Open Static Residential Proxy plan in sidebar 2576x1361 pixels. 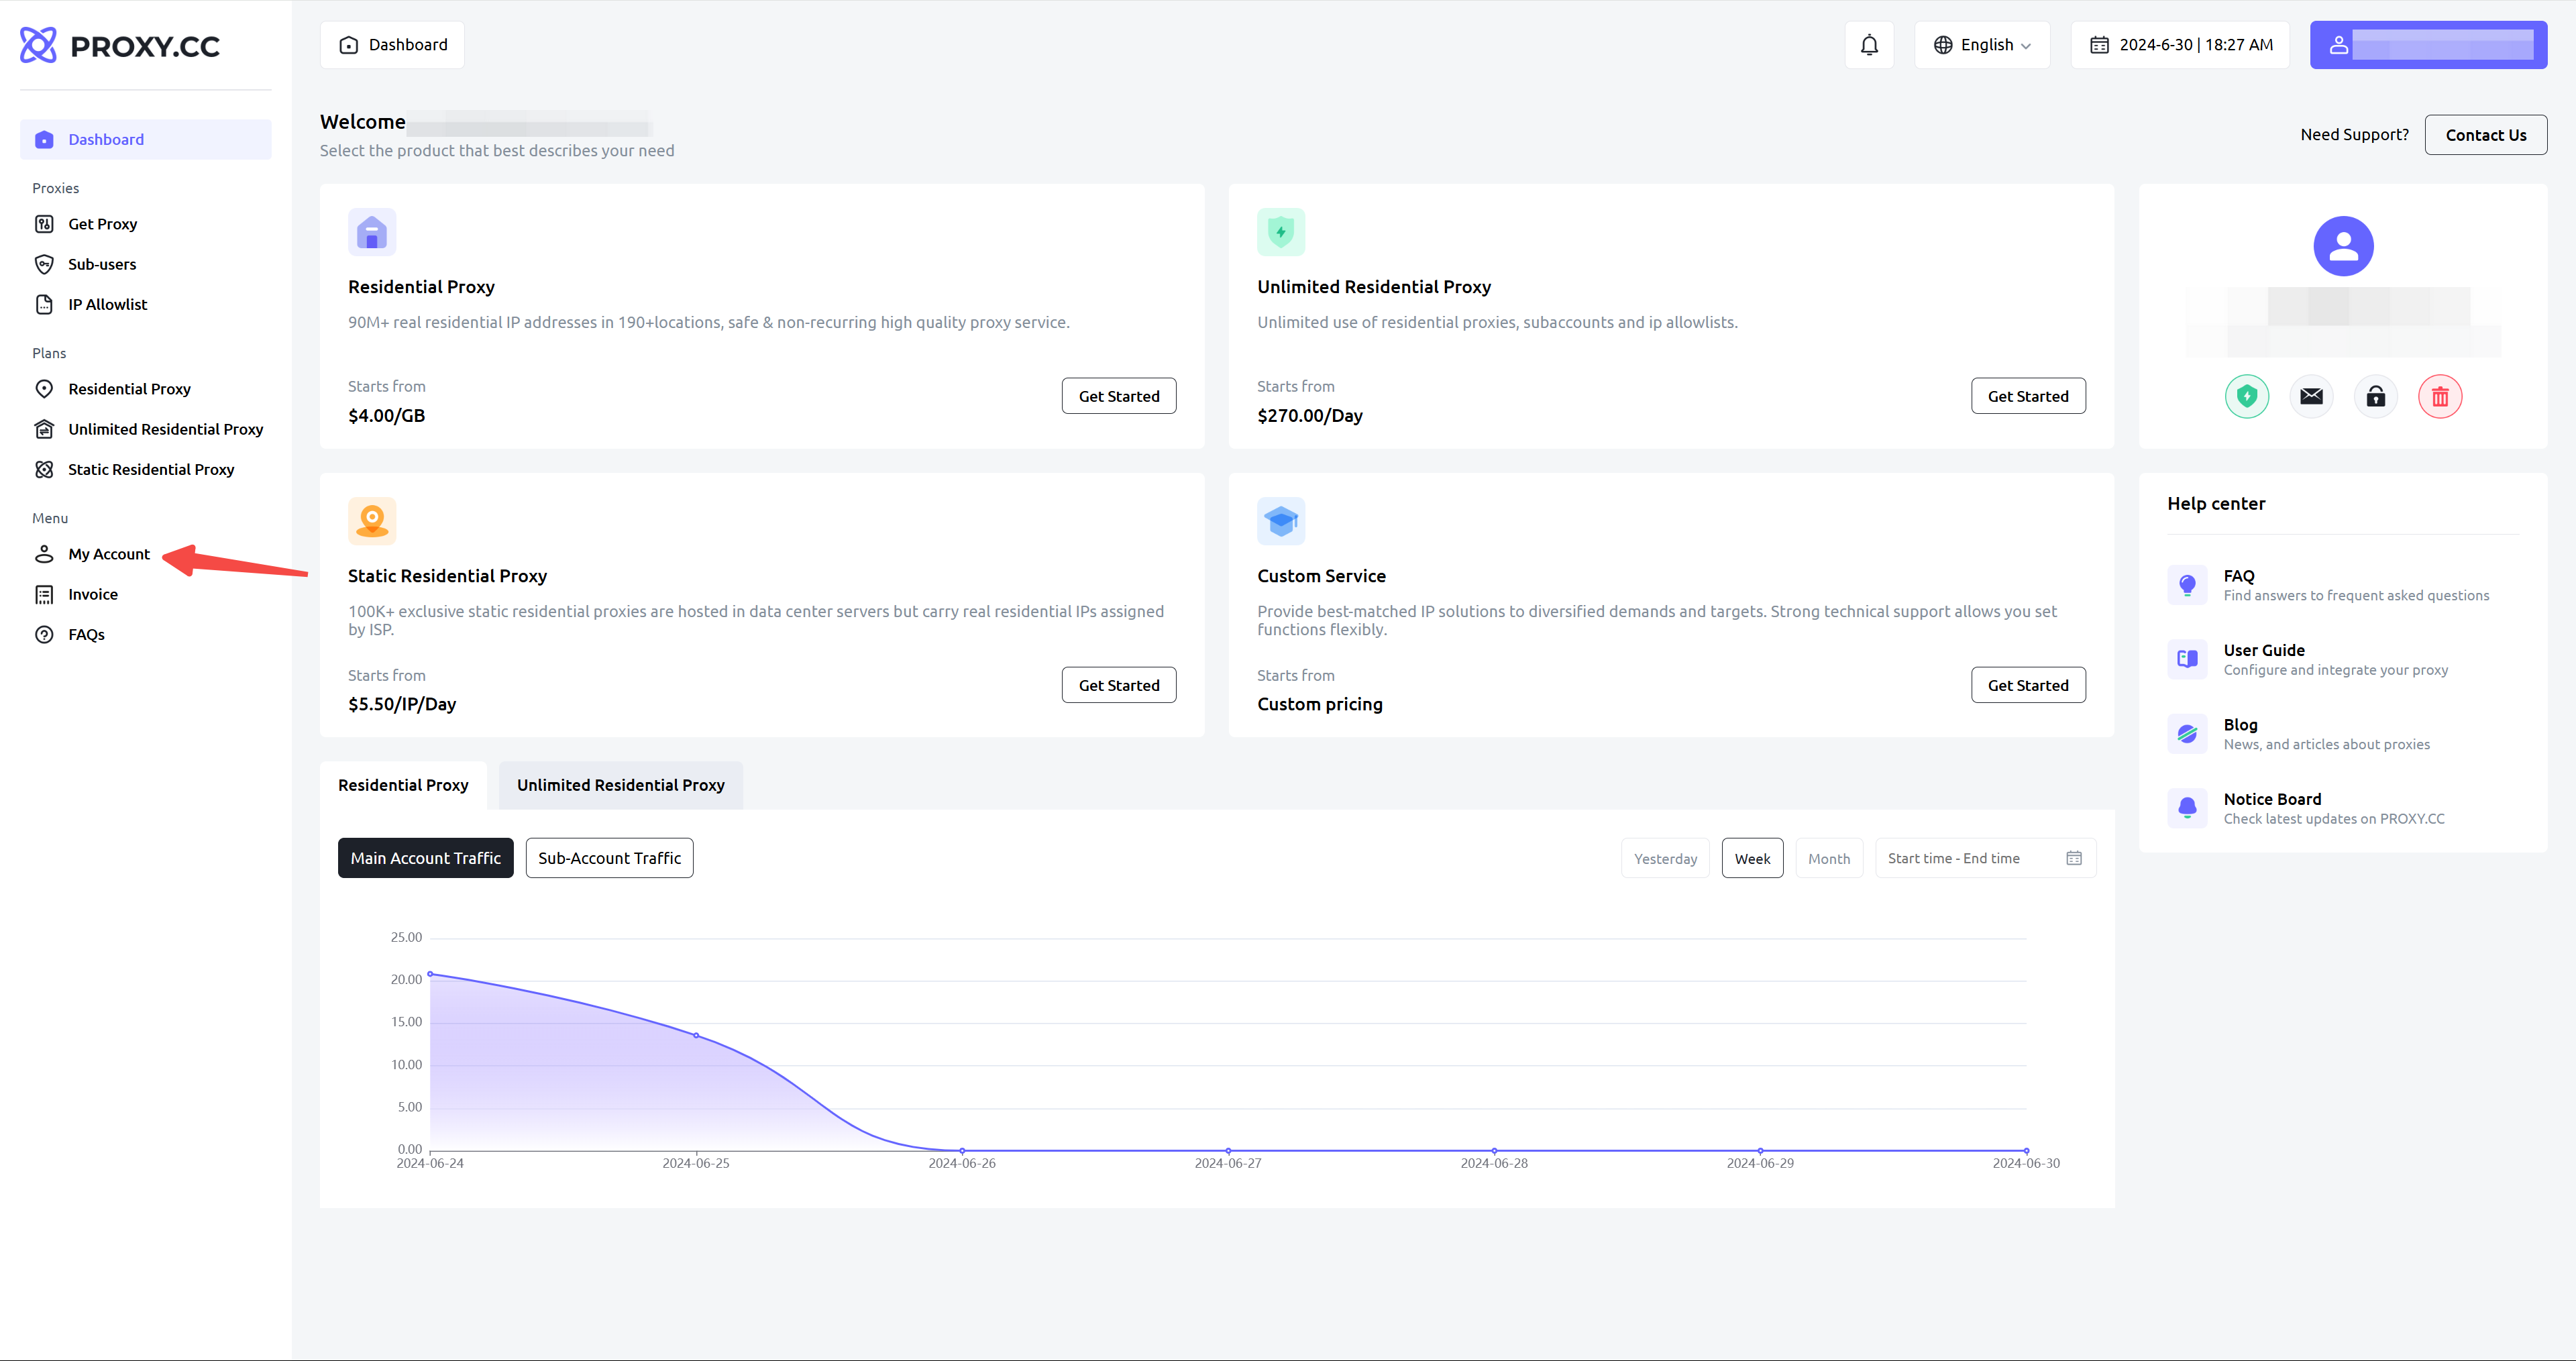tap(151, 469)
